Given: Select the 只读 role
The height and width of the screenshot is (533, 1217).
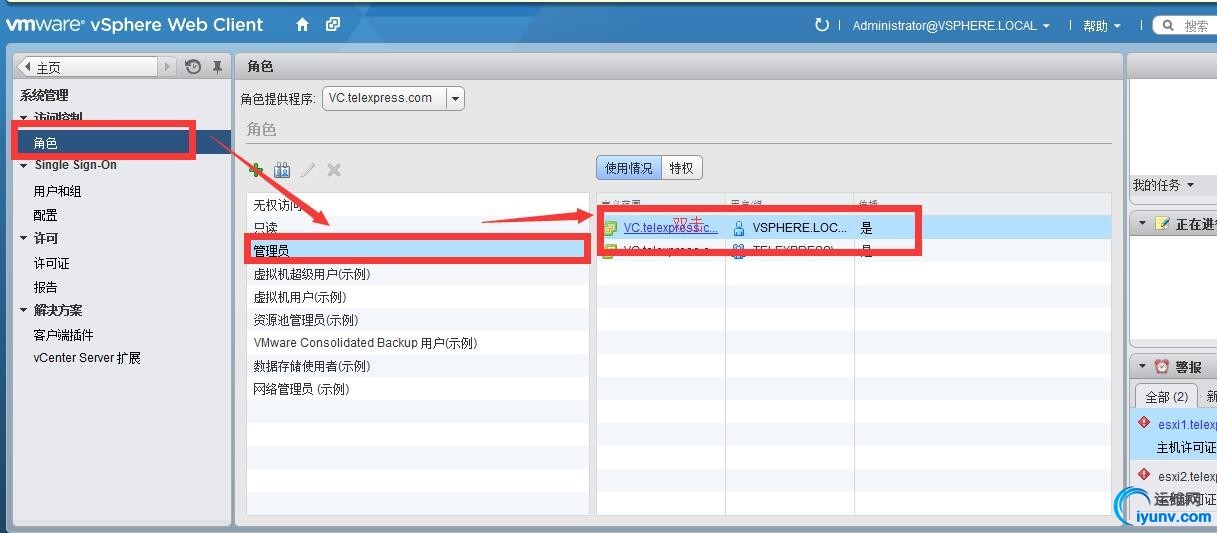Looking at the screenshot, I should pos(418,228).
